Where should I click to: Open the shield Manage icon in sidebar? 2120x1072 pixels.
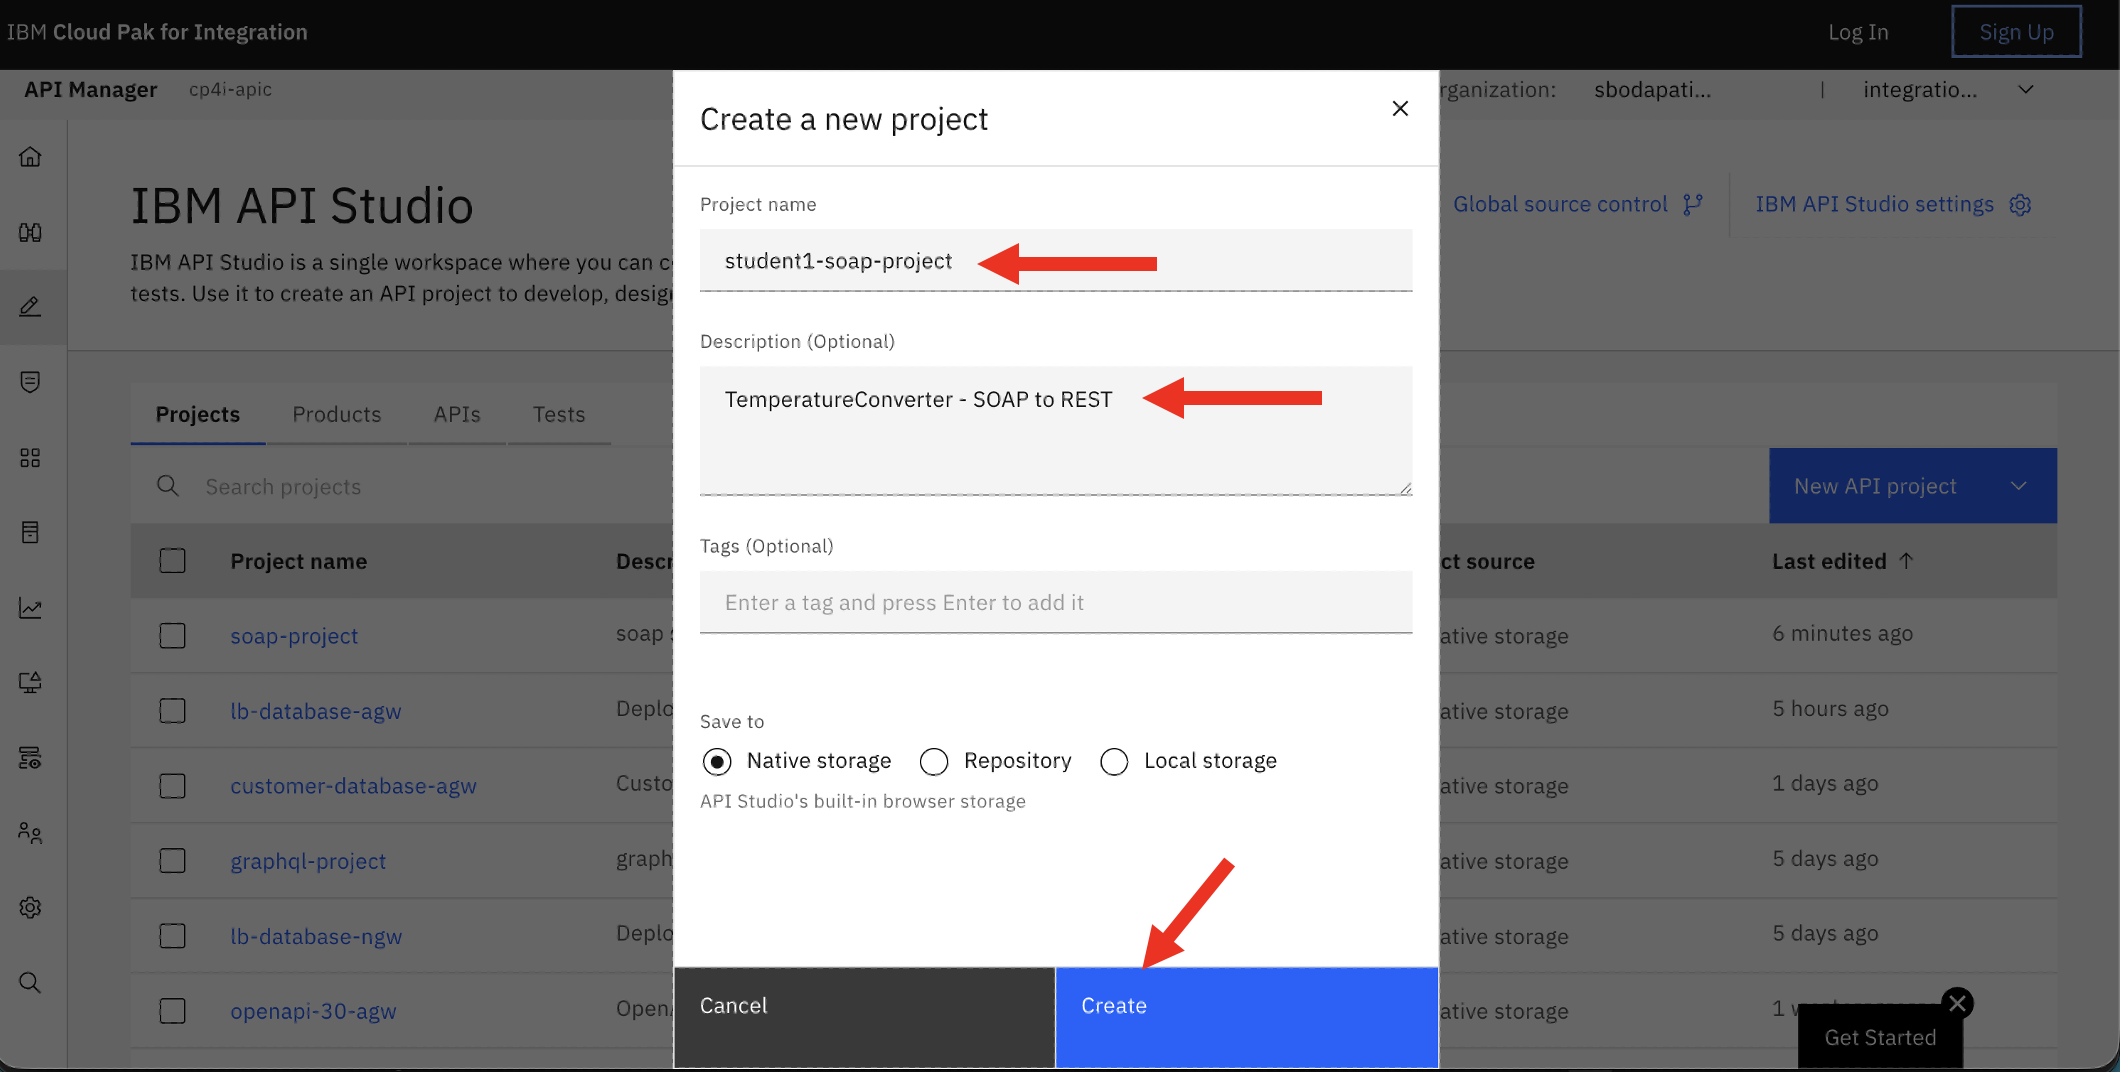[30, 382]
